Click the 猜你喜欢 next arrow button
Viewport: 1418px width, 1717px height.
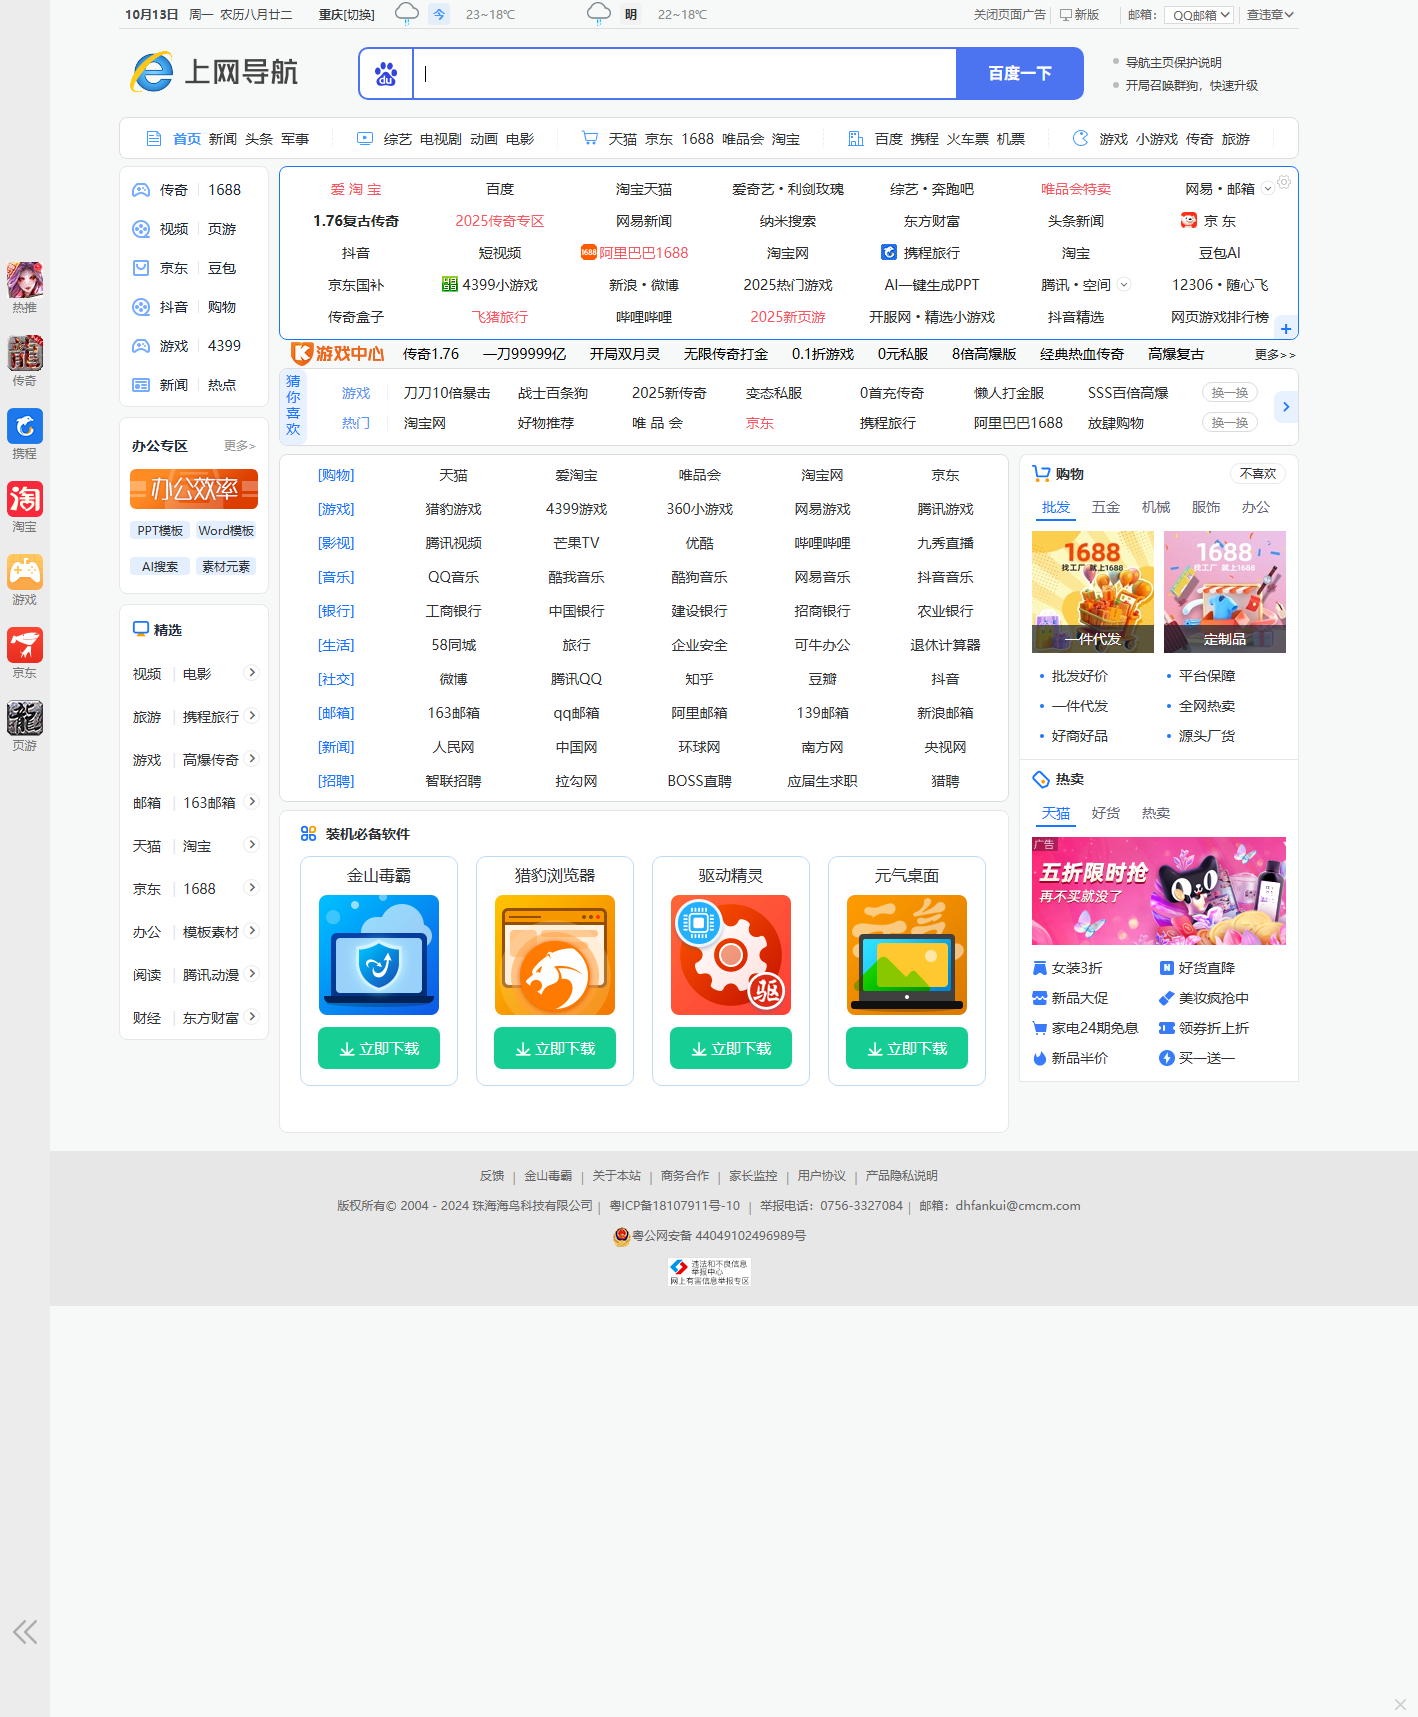pyautogui.click(x=1286, y=407)
